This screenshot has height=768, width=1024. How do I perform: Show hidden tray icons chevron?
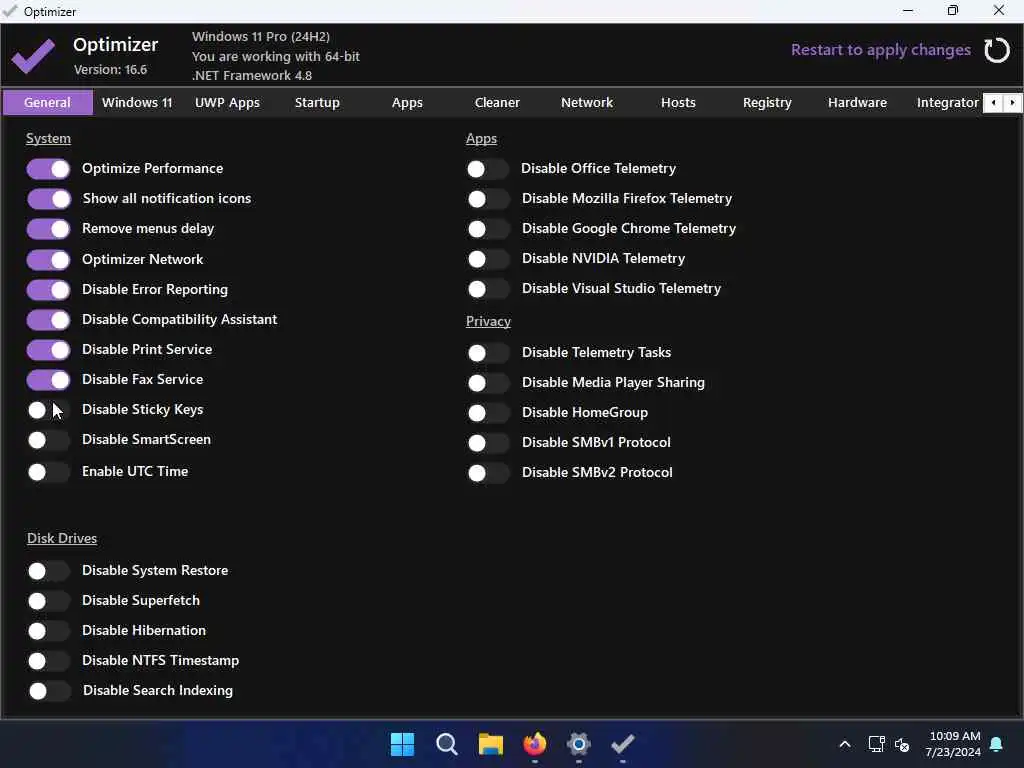(844, 744)
